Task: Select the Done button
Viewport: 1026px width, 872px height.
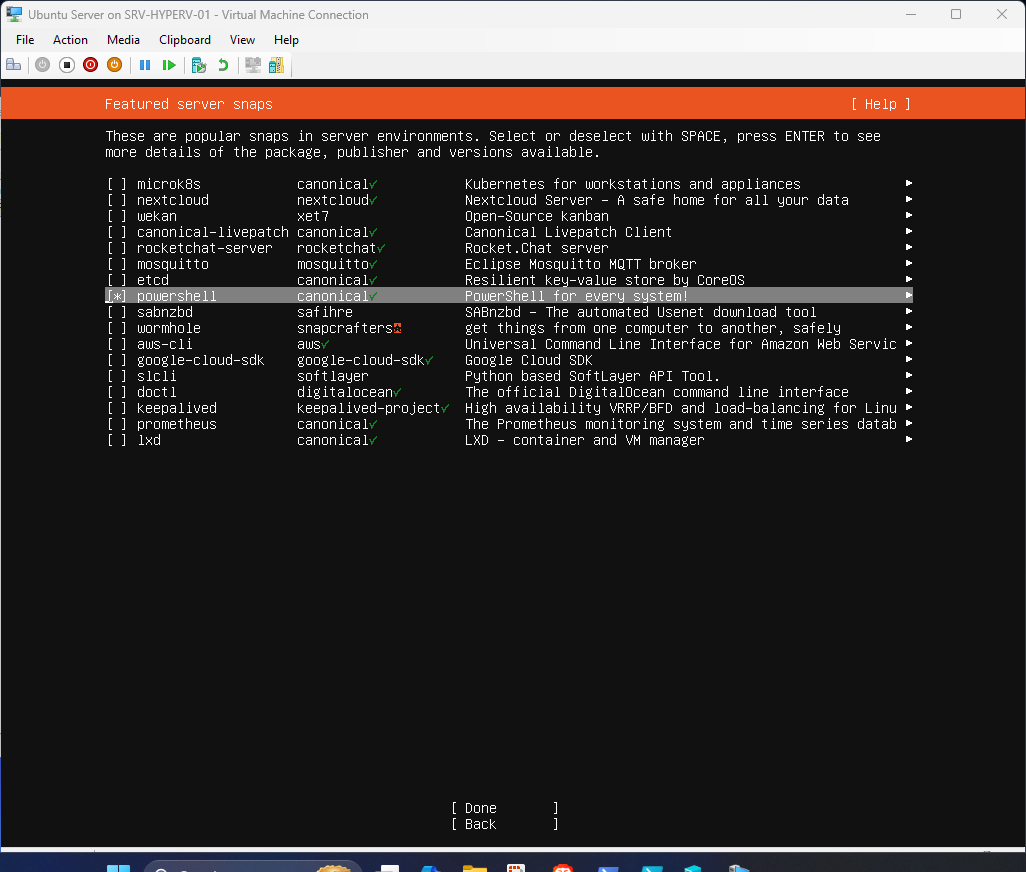Action: coord(479,808)
